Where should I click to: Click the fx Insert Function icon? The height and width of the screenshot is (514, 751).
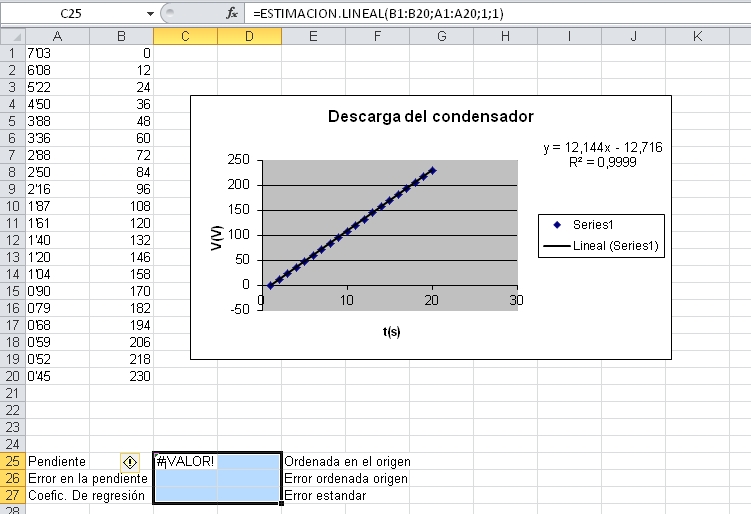coord(232,14)
